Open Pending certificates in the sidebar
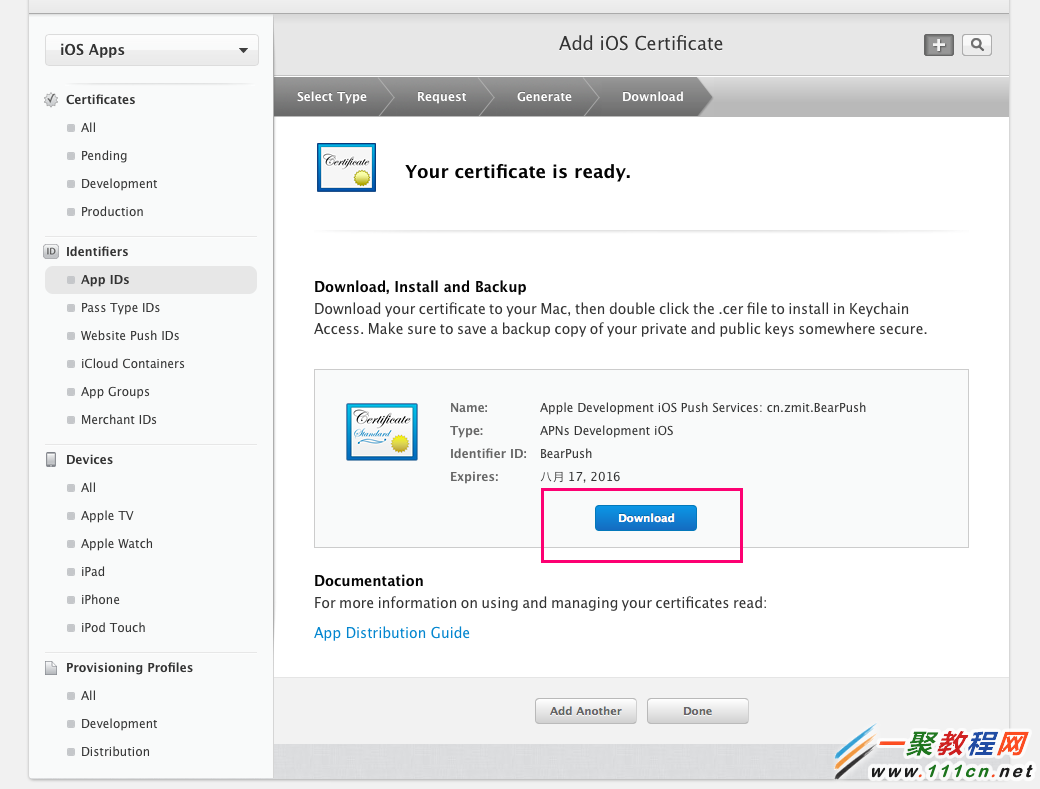This screenshot has width=1040, height=789. tap(104, 156)
